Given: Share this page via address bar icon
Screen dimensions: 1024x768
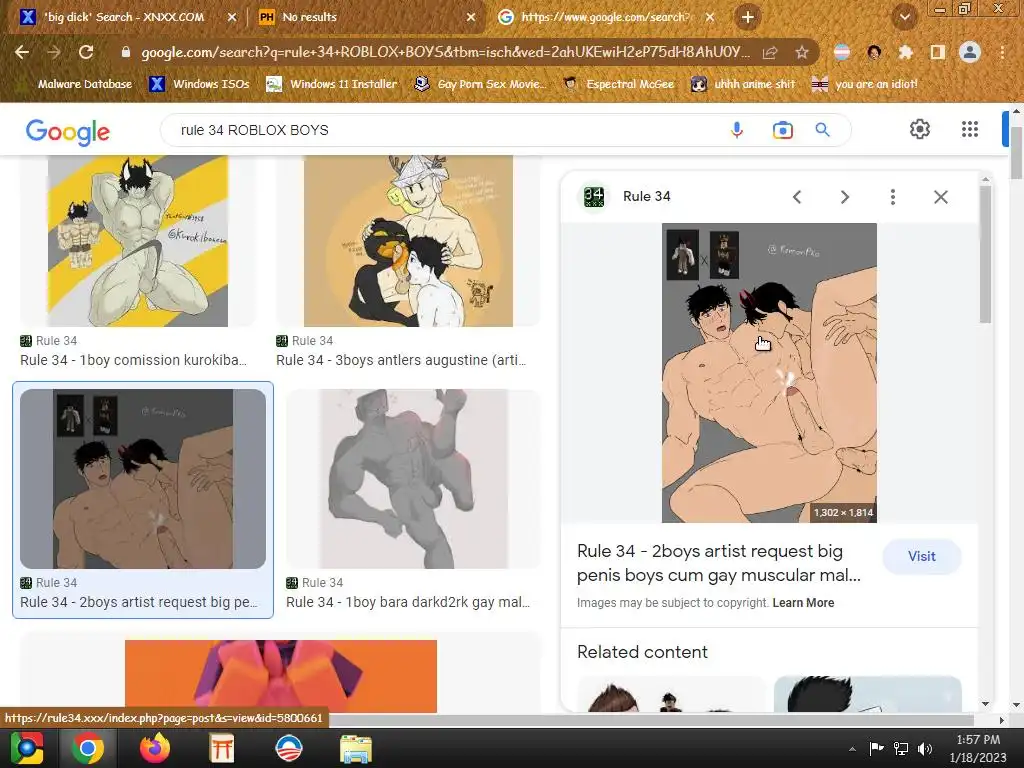Looking at the screenshot, I should (x=770, y=52).
